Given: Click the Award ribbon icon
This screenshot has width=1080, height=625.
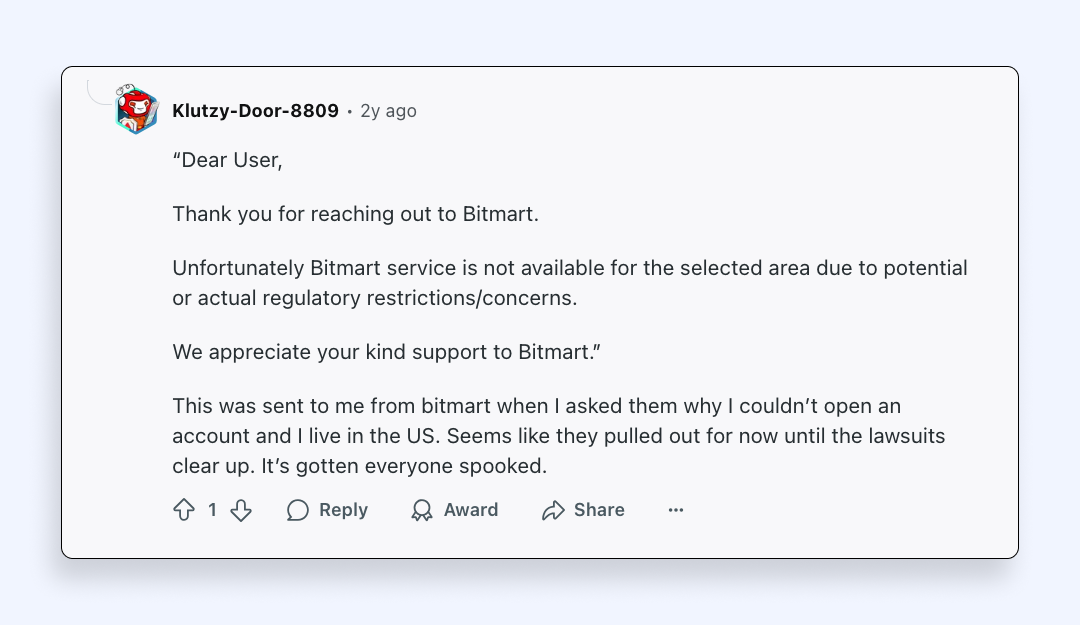Looking at the screenshot, I should click(422, 510).
